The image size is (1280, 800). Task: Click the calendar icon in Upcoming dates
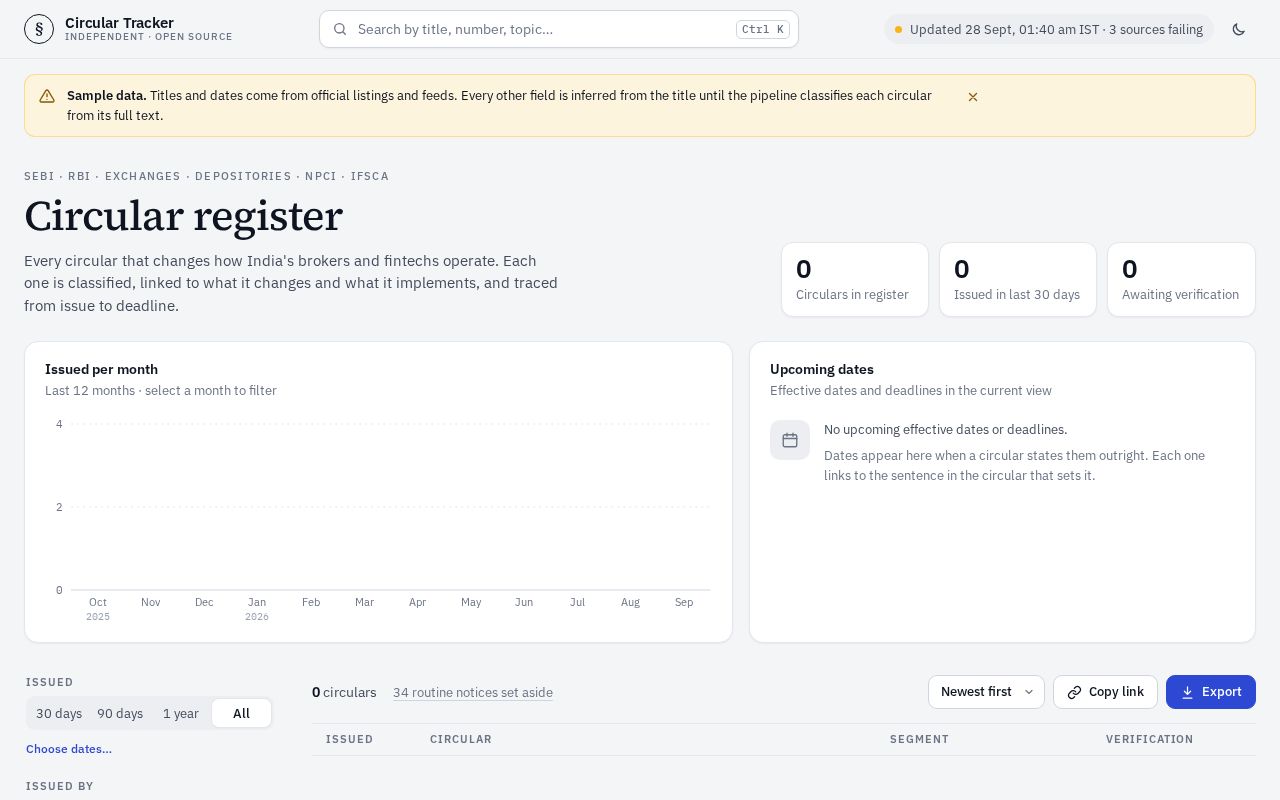[790, 440]
